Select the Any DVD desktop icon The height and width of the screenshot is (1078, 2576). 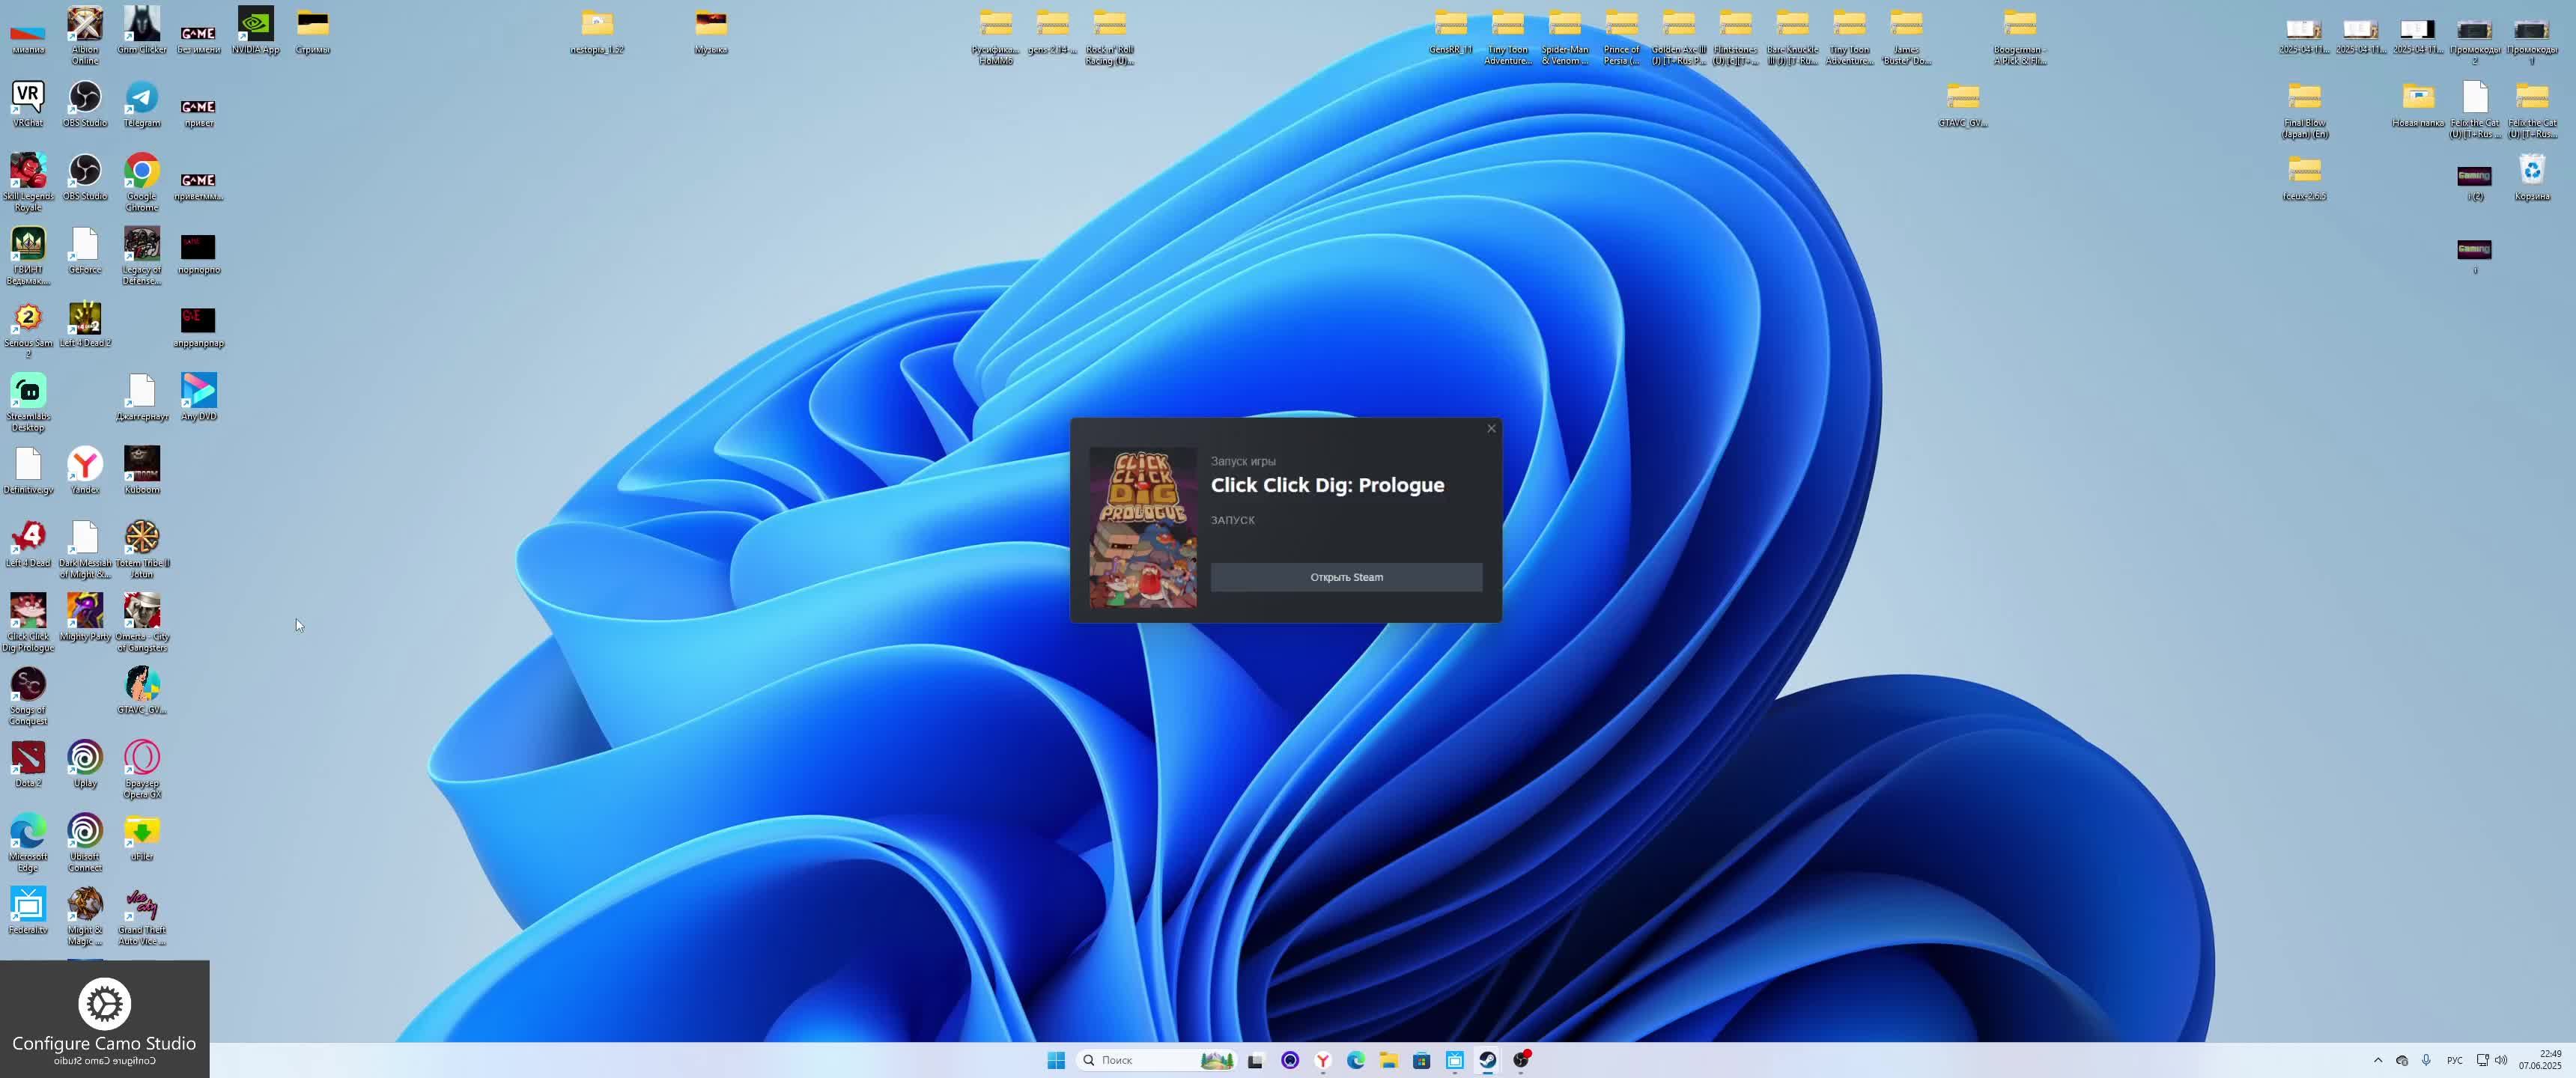click(x=199, y=397)
